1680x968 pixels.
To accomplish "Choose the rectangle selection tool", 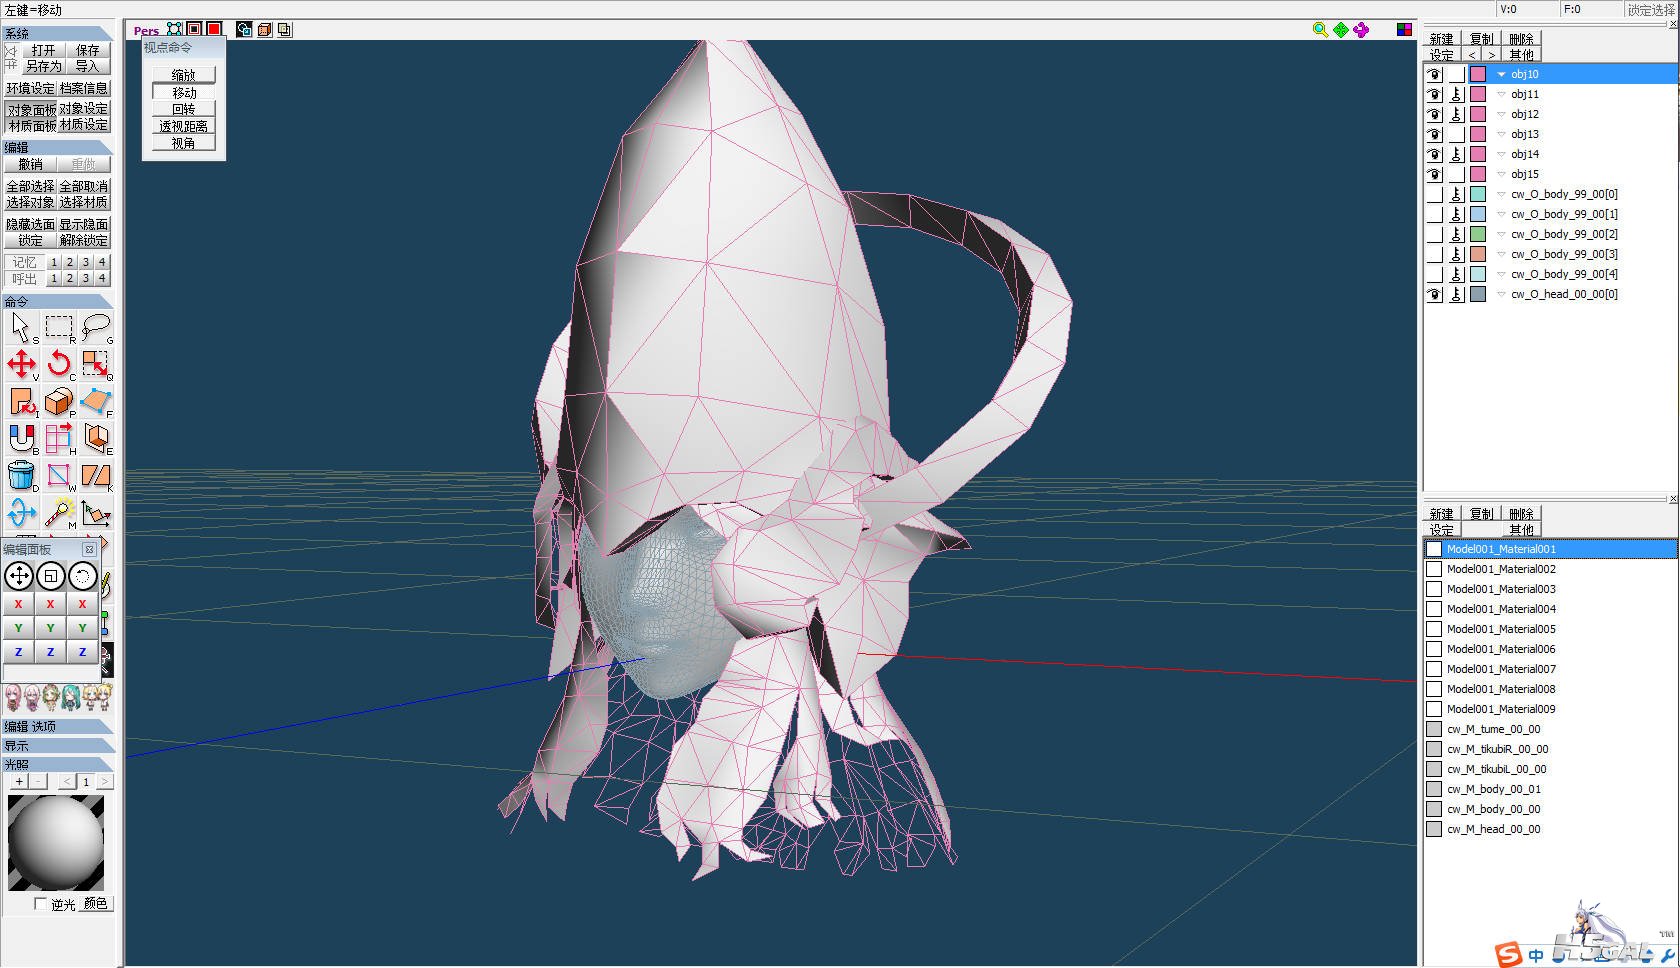I will (59, 327).
